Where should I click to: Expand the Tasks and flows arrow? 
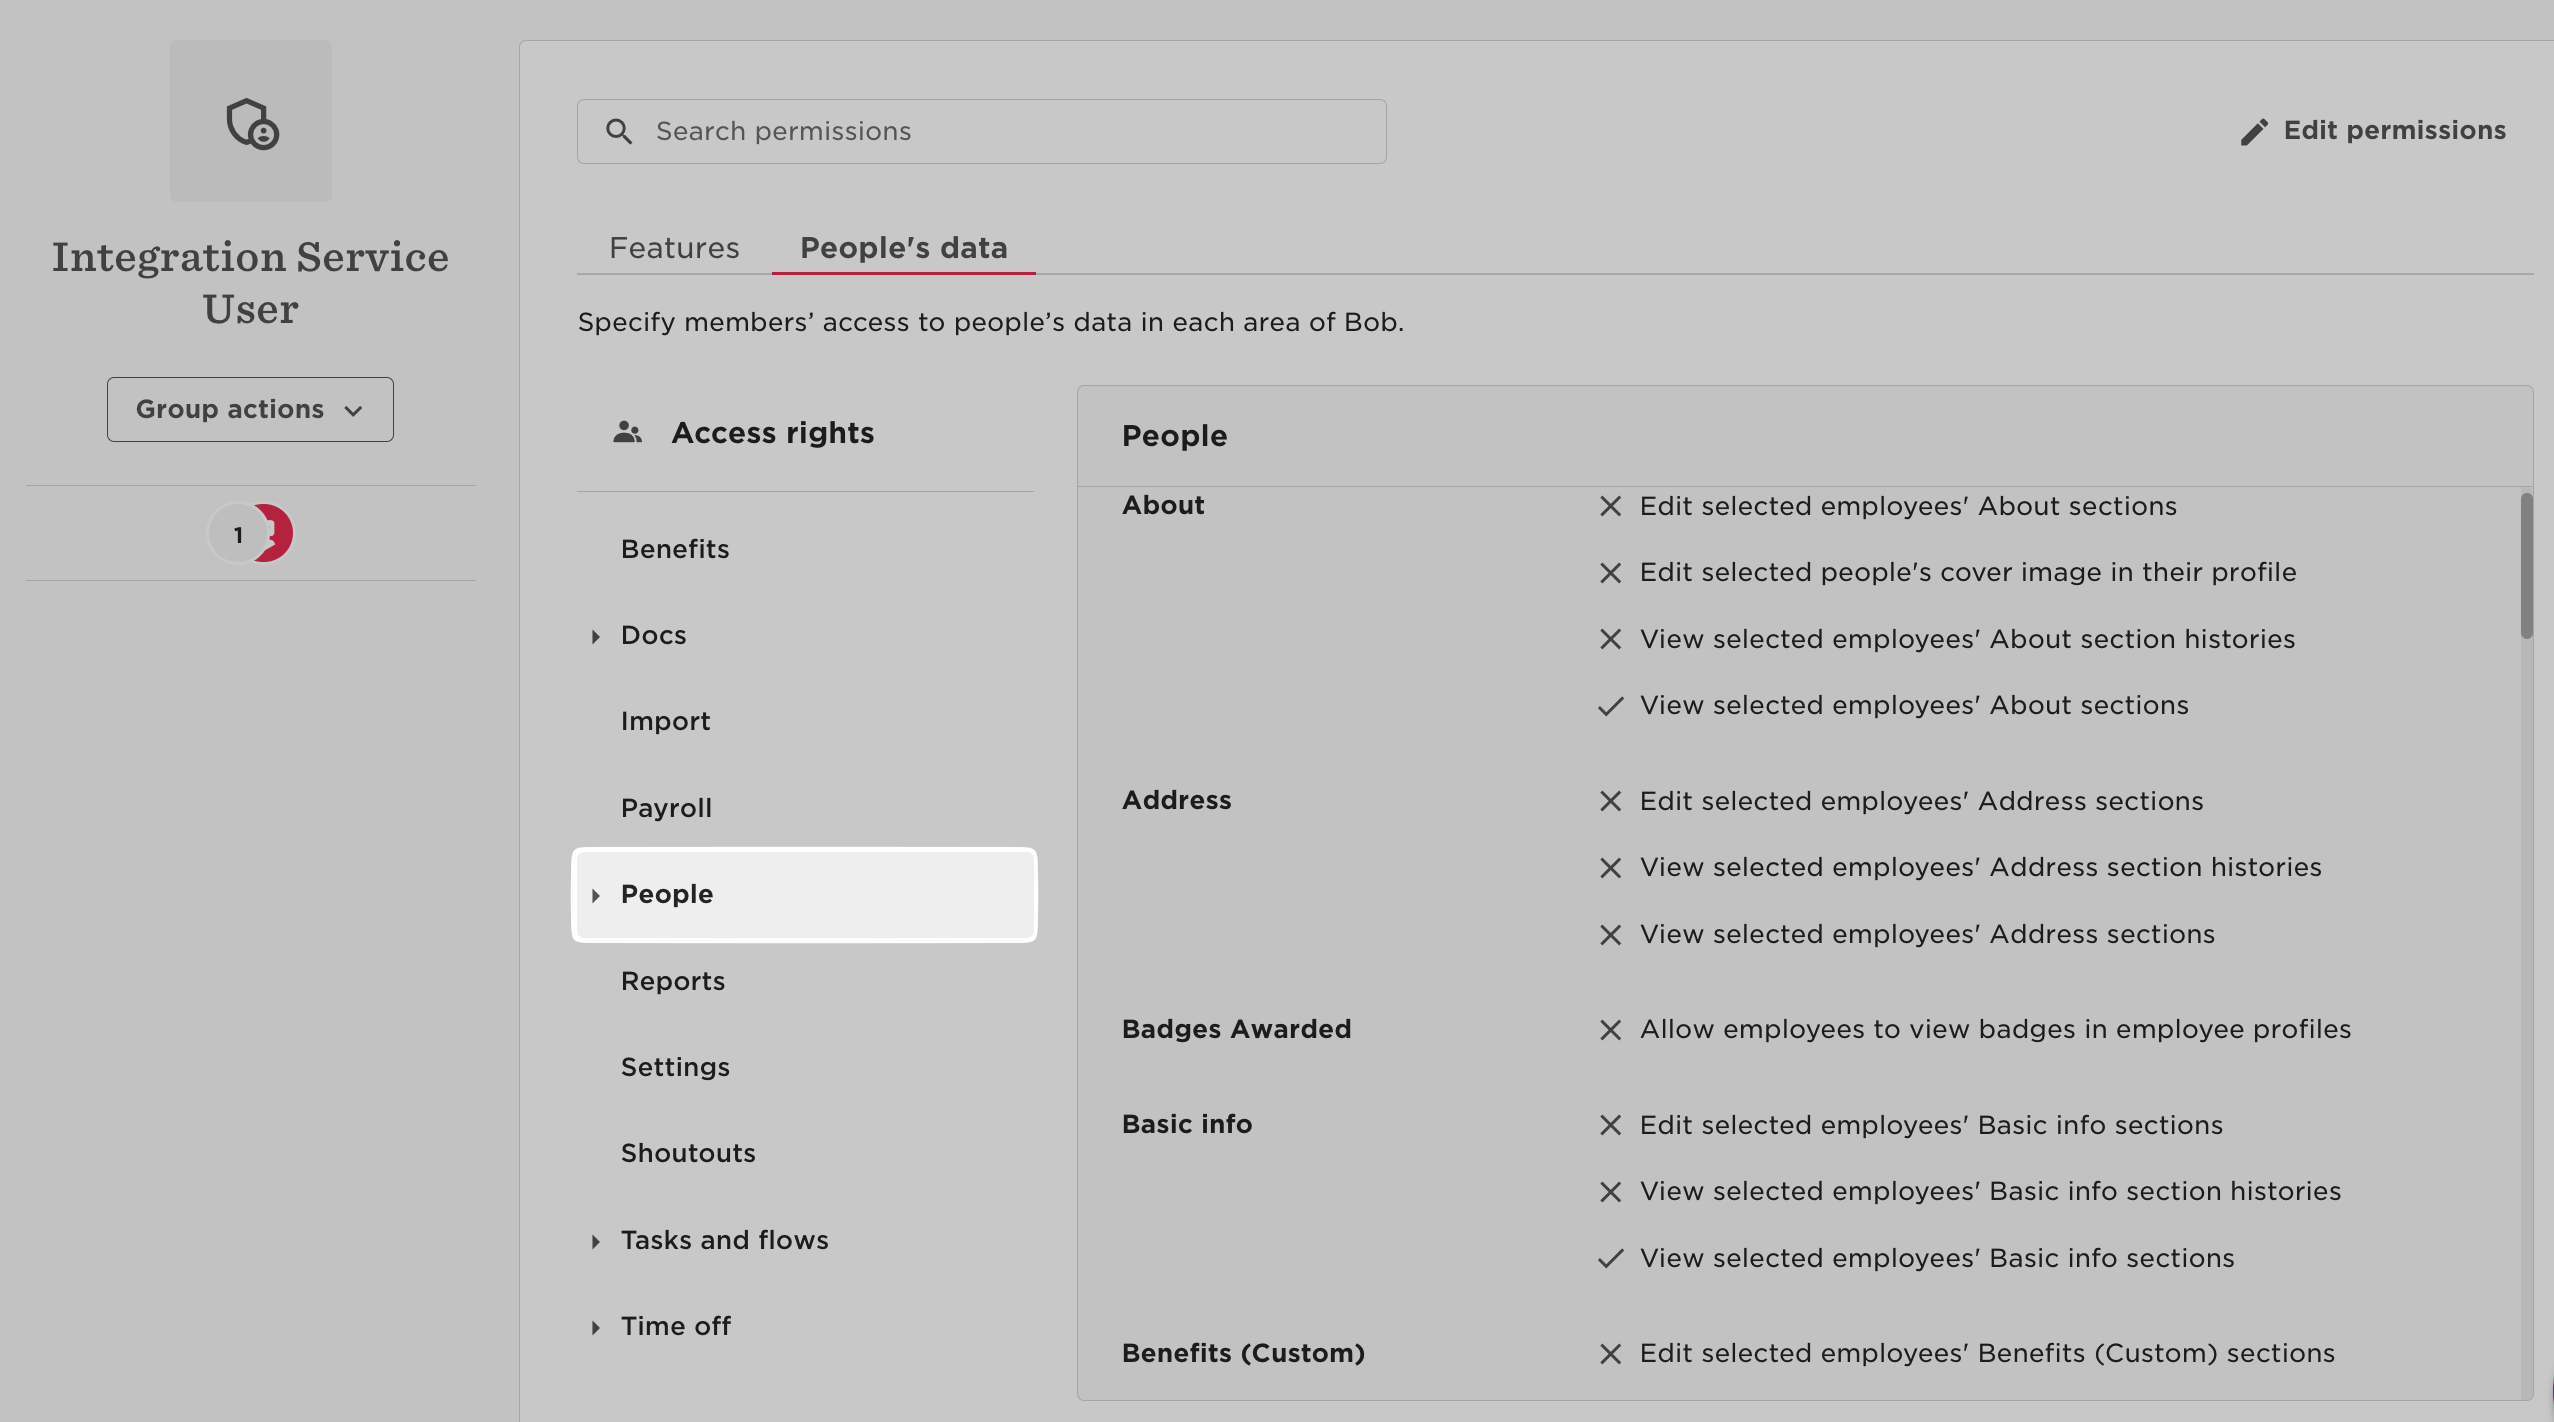[596, 1241]
